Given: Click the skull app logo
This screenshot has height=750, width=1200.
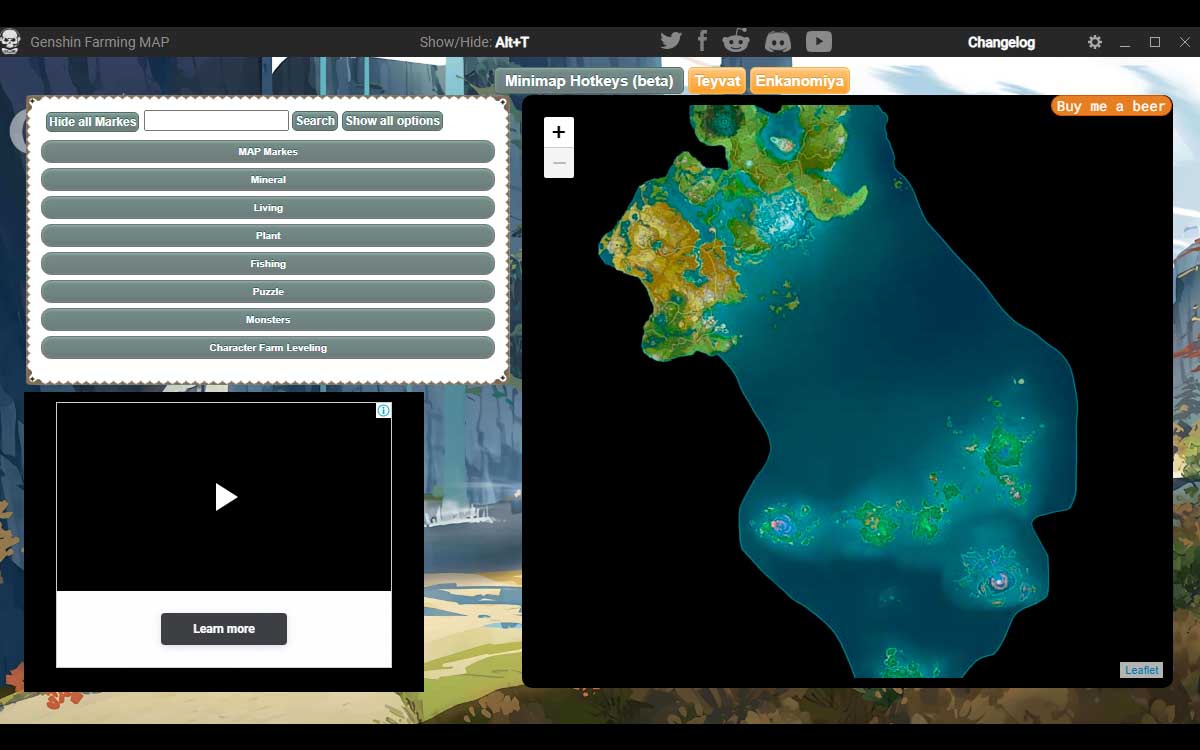Looking at the screenshot, I should 10,41.
